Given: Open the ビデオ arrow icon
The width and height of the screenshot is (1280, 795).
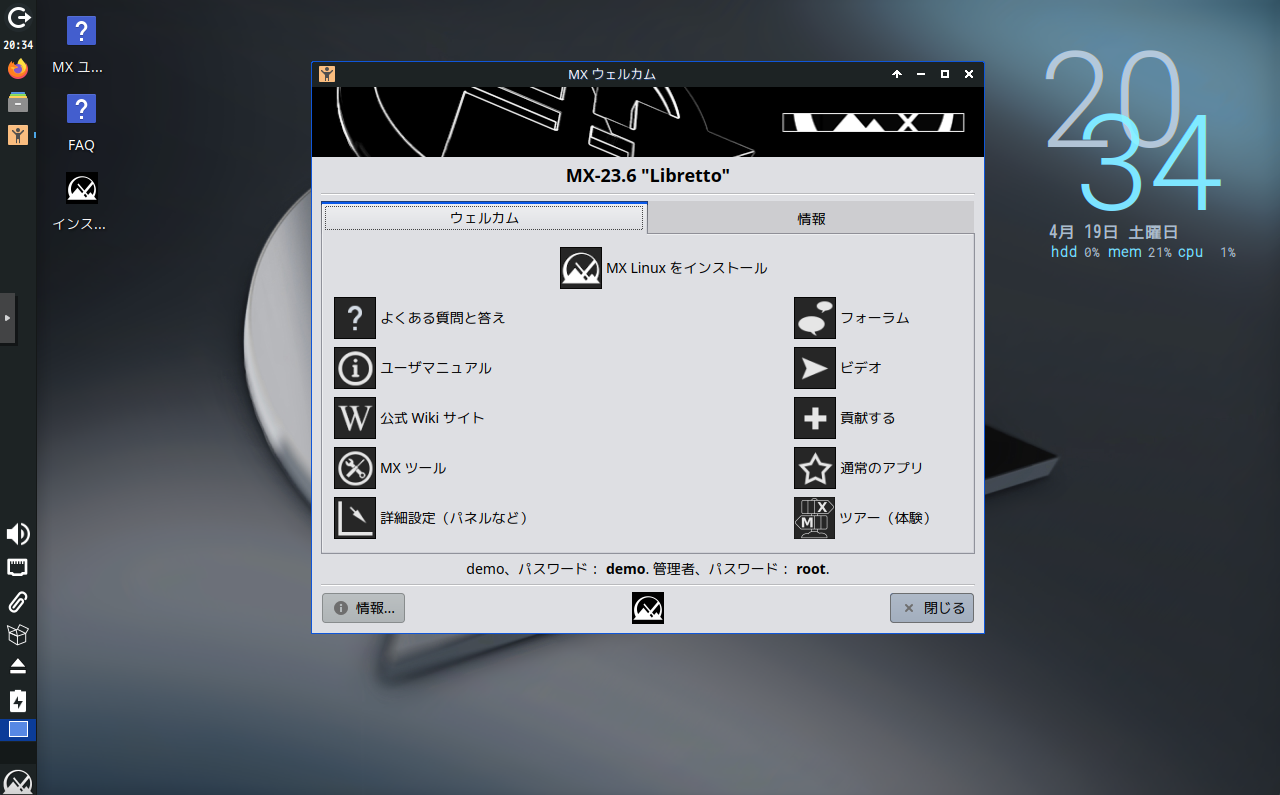Looking at the screenshot, I should pos(815,368).
